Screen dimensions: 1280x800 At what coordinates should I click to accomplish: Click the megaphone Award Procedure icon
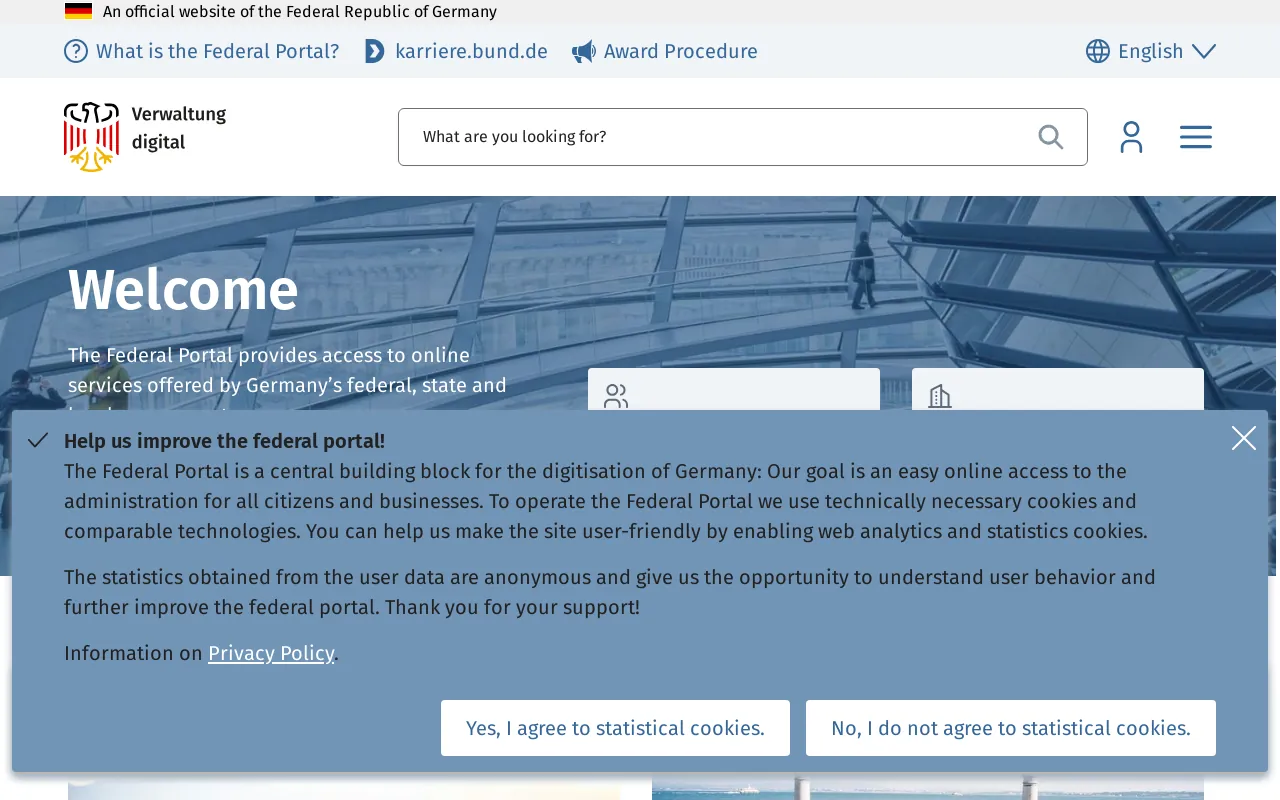coord(584,51)
